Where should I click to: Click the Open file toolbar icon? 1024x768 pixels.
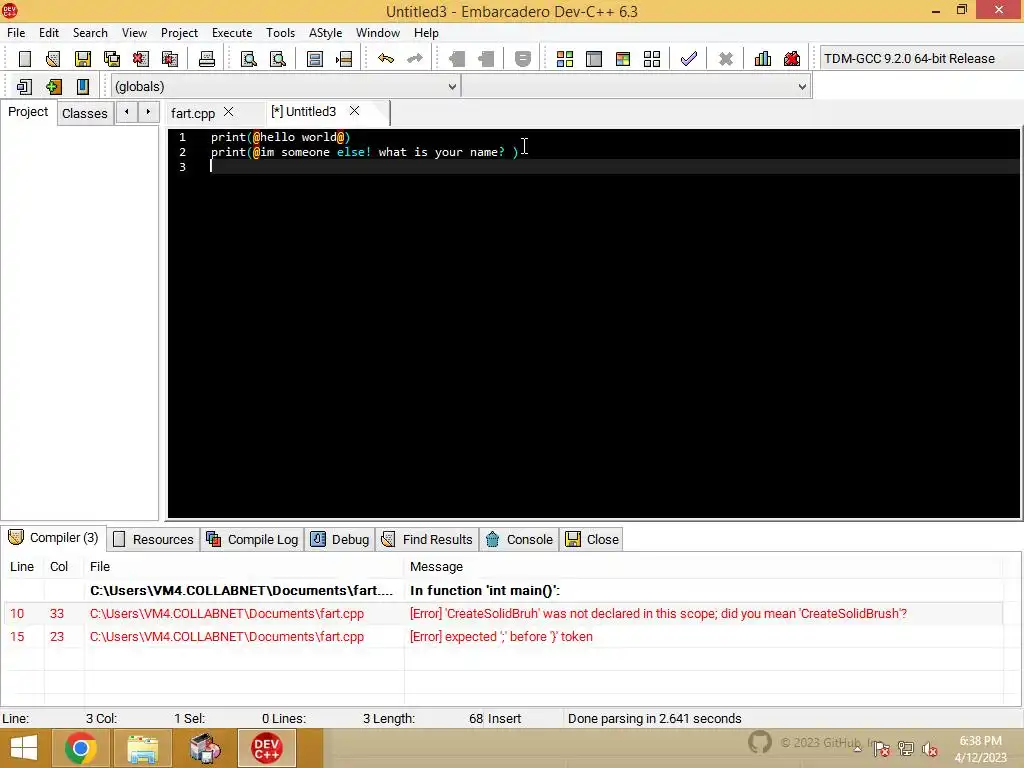coord(54,59)
